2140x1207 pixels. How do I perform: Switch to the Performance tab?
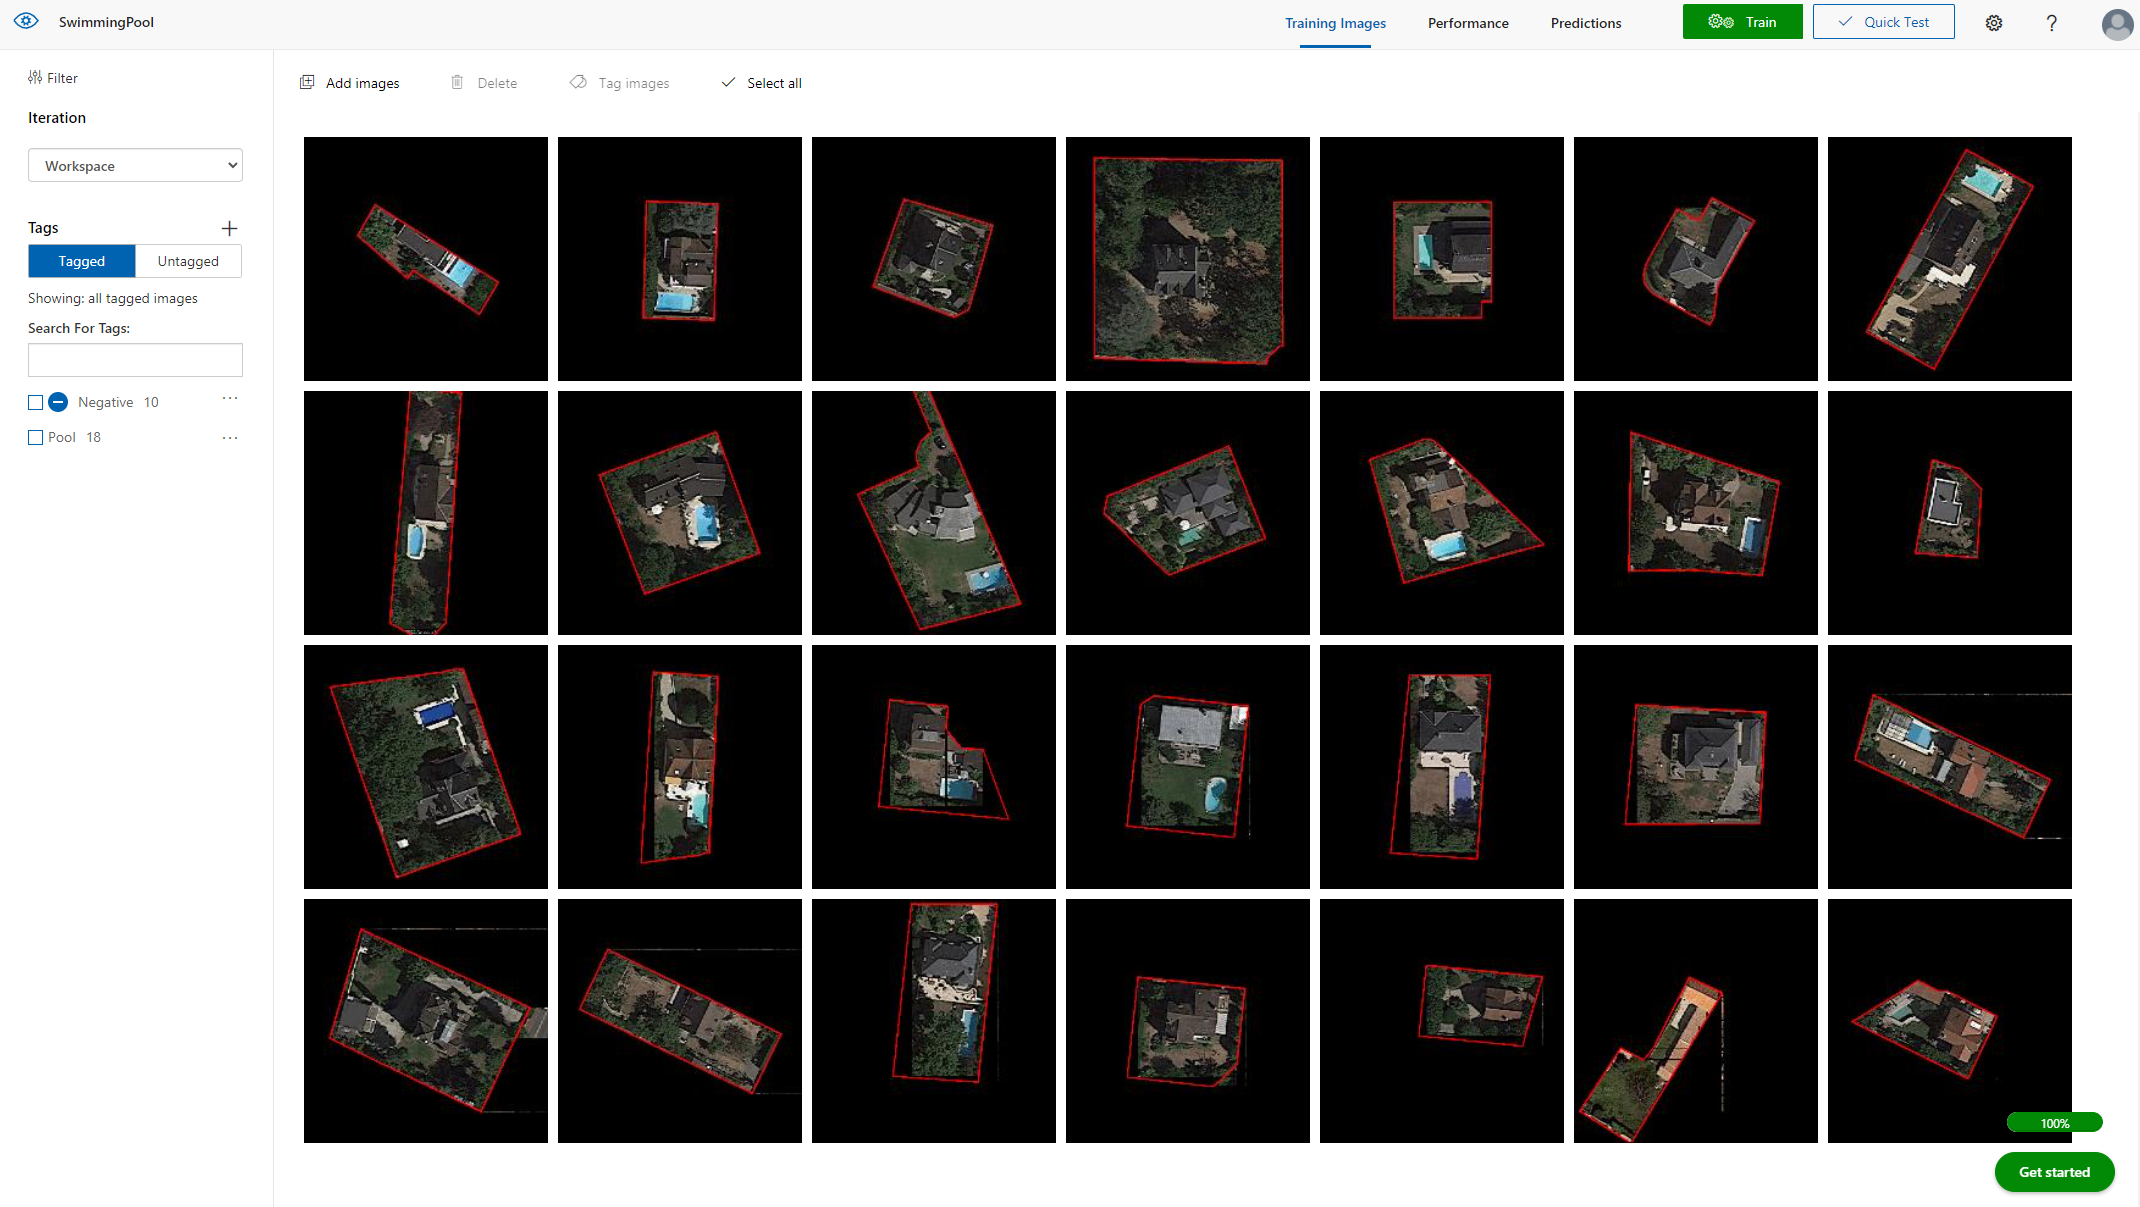click(1467, 23)
